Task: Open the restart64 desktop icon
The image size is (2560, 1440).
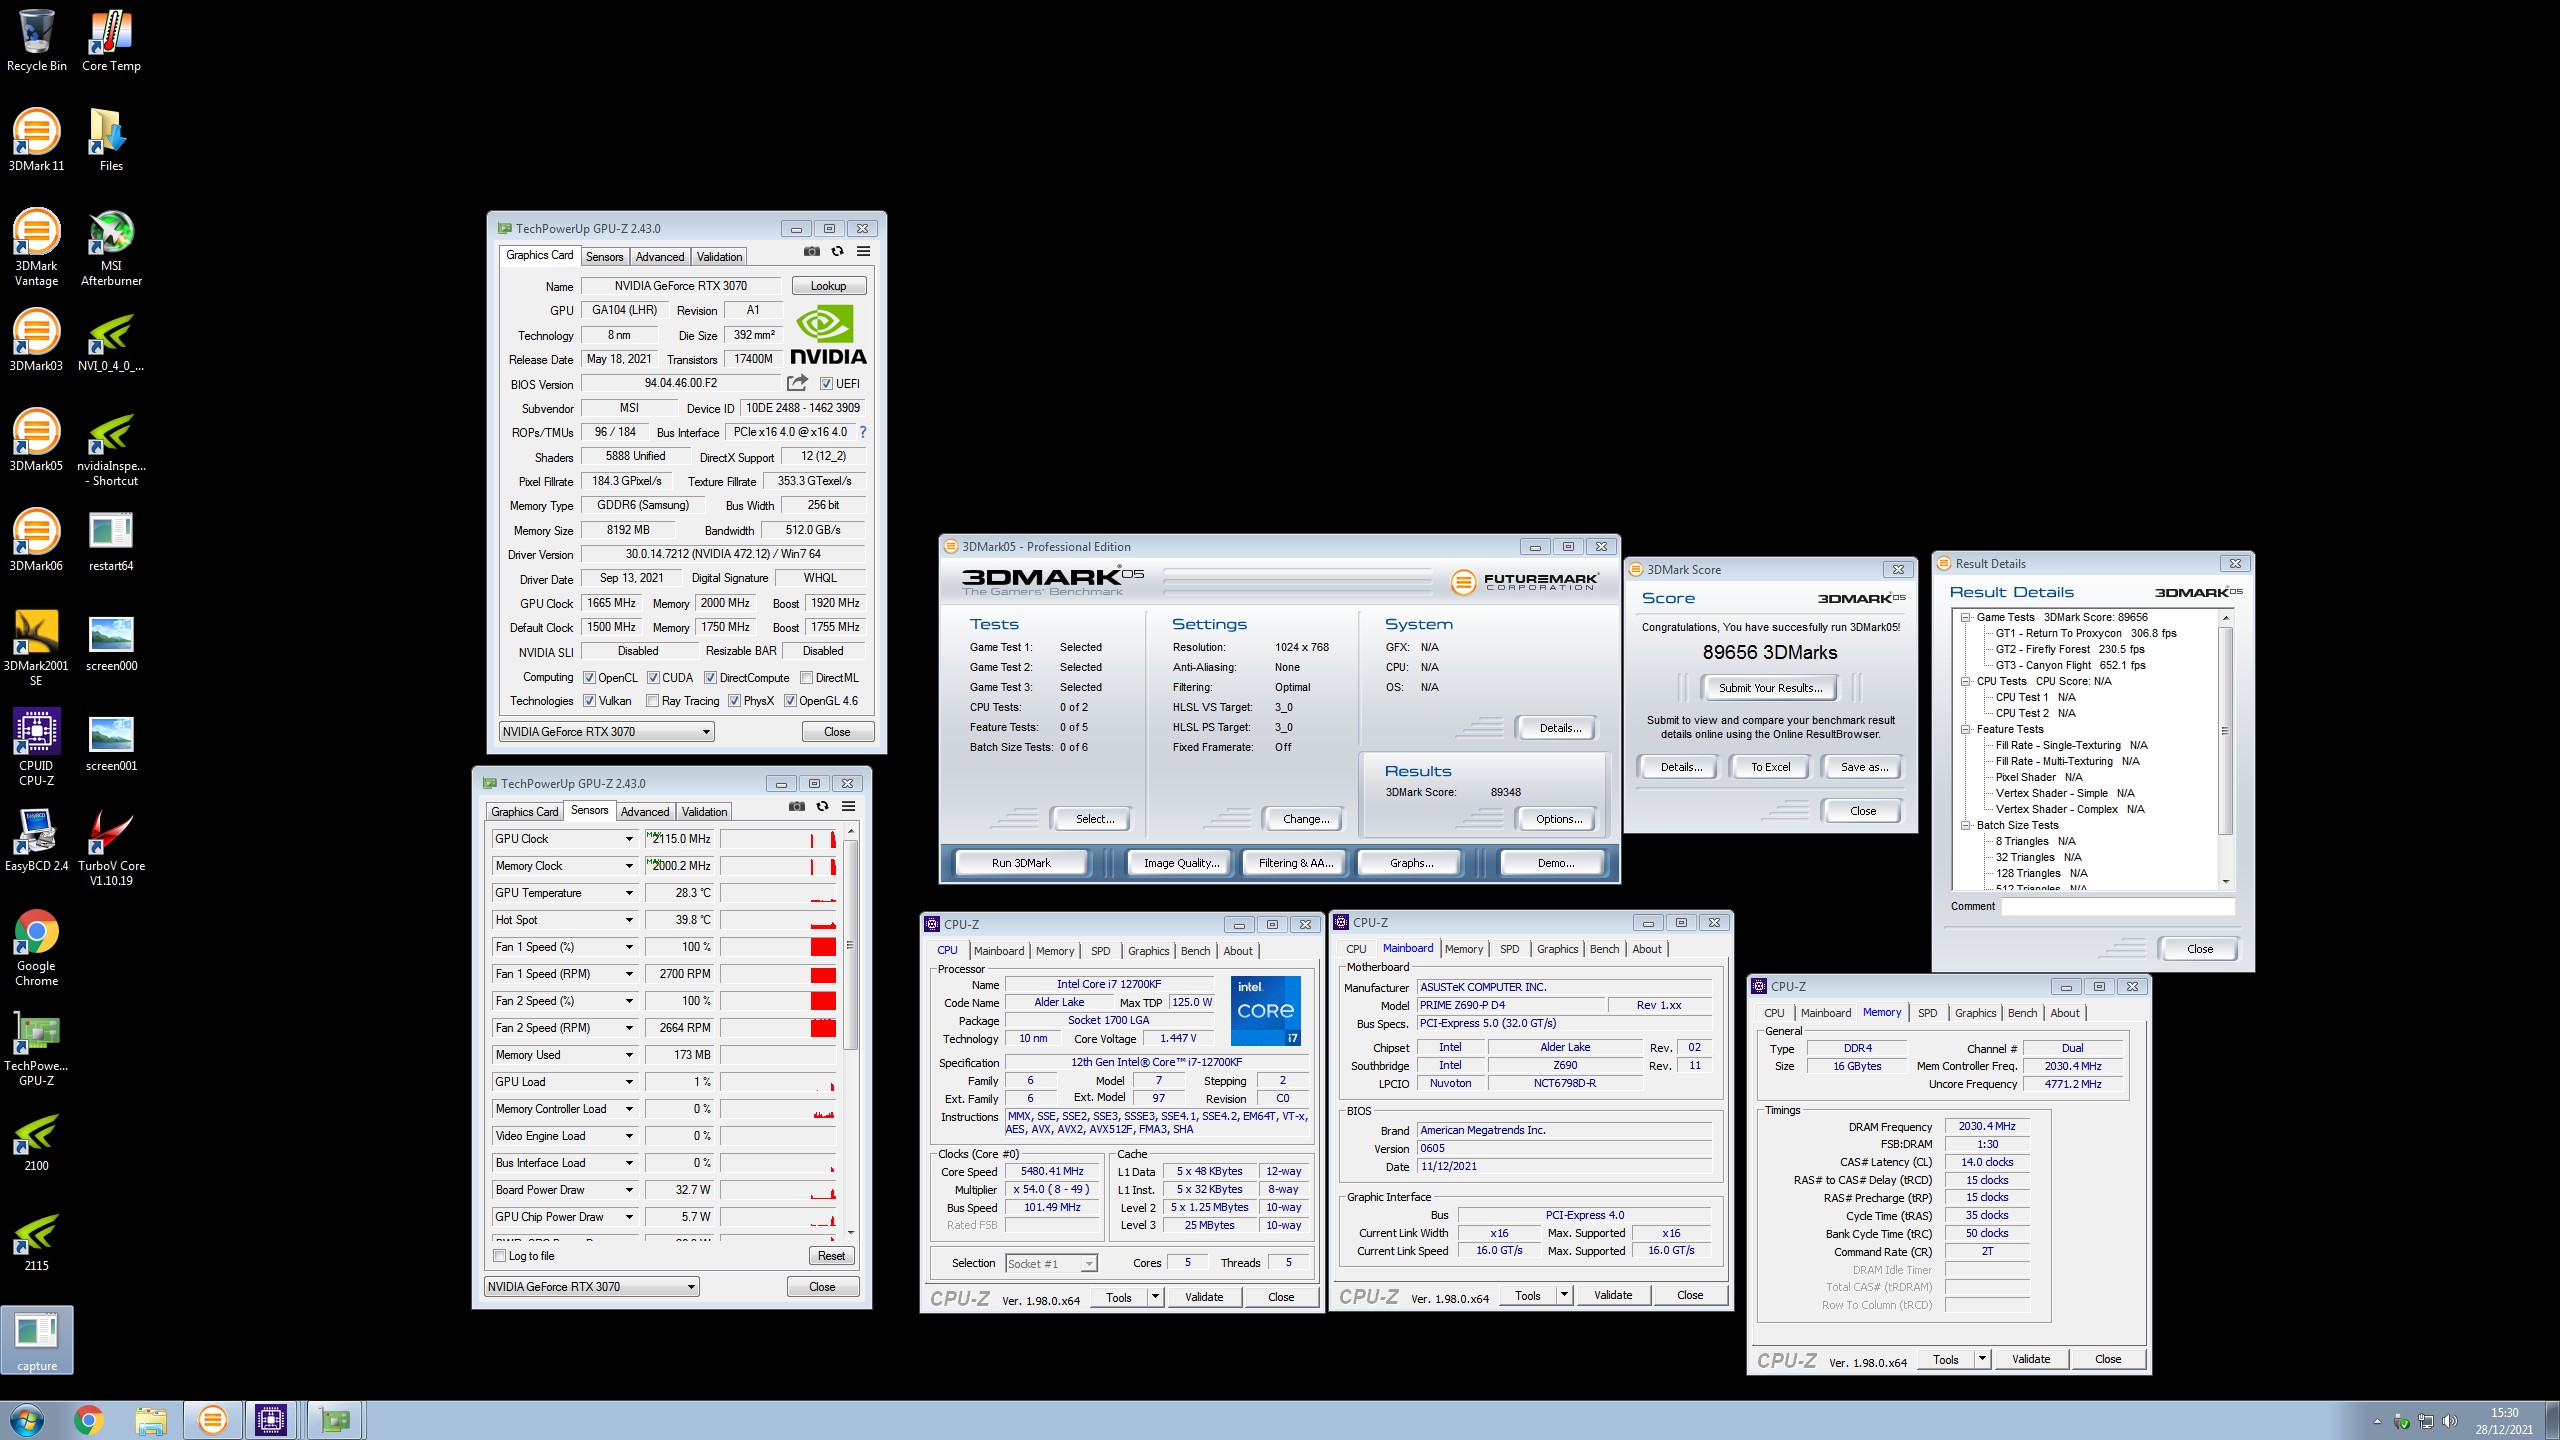Action: point(111,540)
